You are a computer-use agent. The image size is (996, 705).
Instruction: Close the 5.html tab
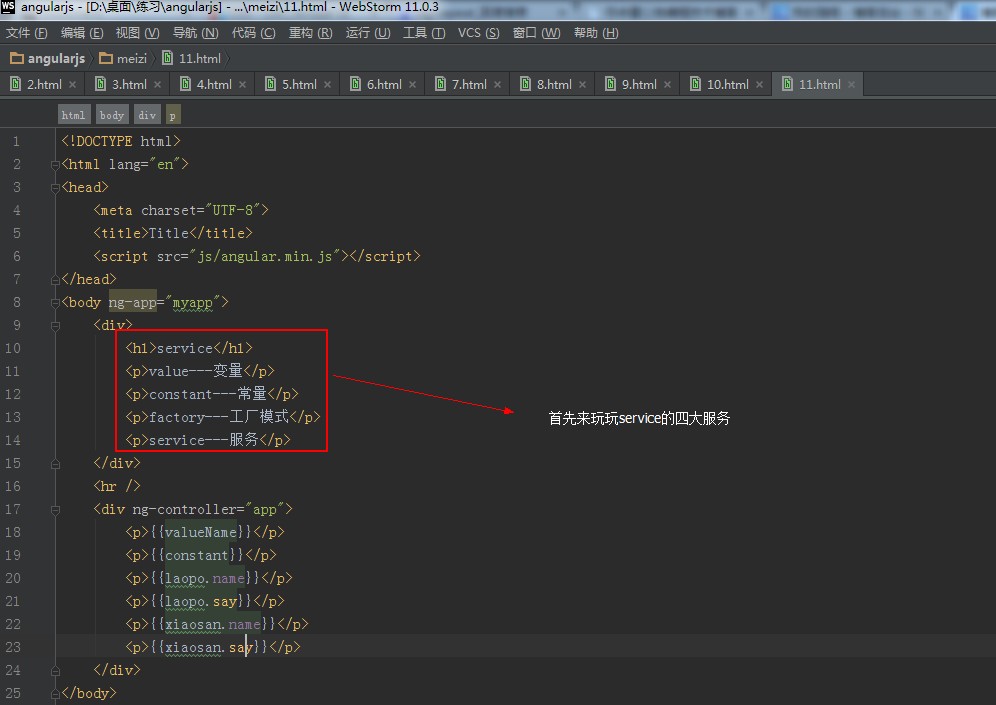tap(328, 84)
